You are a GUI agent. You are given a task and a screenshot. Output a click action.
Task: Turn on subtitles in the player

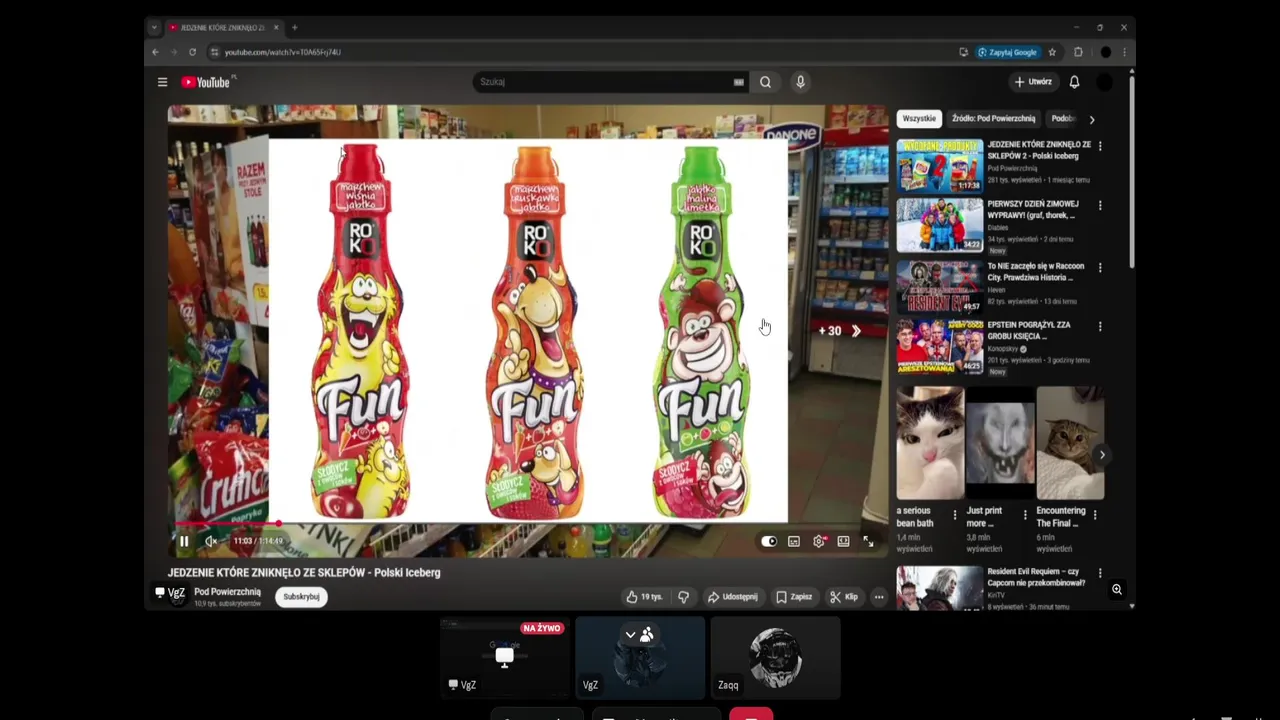794,541
